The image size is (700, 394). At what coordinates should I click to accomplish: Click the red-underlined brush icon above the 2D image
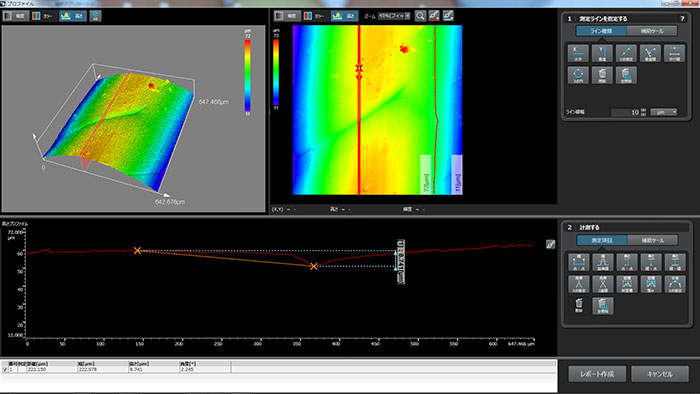point(434,16)
